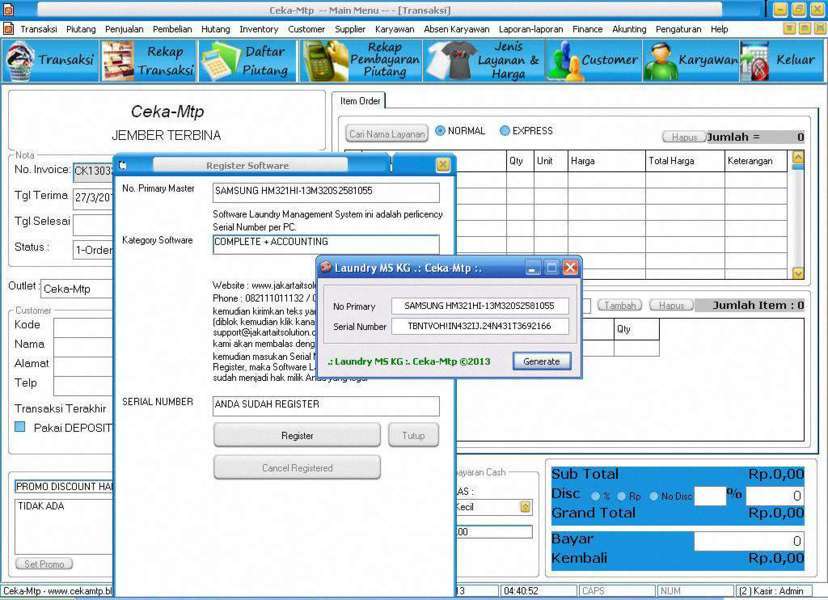The image size is (828, 600).
Task: Click the Bayar amount field
Action: pyautogui.click(x=749, y=541)
